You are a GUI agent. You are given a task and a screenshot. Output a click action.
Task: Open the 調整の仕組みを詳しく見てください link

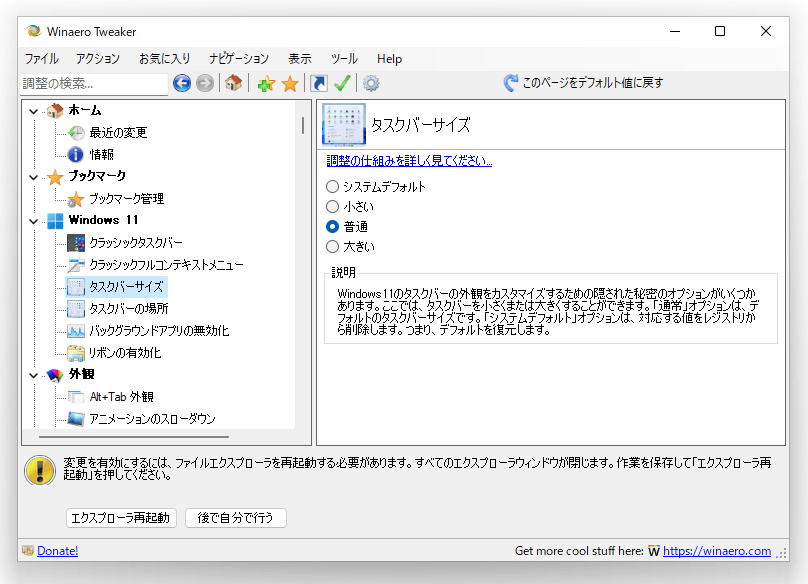[409, 161]
